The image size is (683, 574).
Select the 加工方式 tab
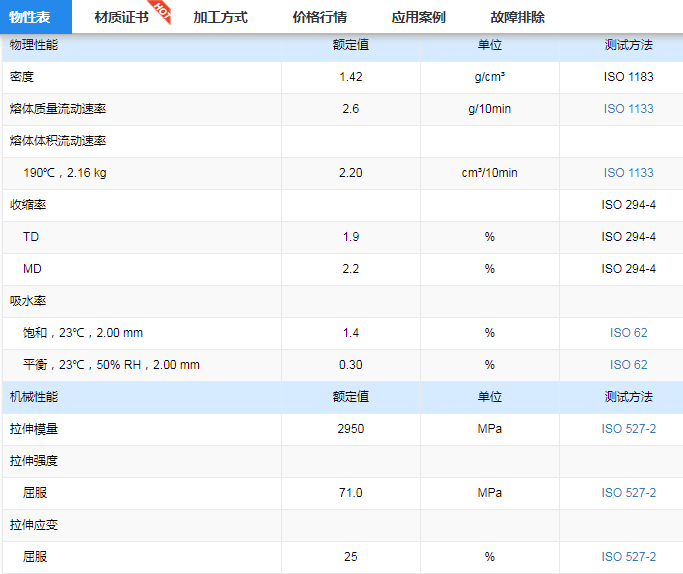[220, 17]
